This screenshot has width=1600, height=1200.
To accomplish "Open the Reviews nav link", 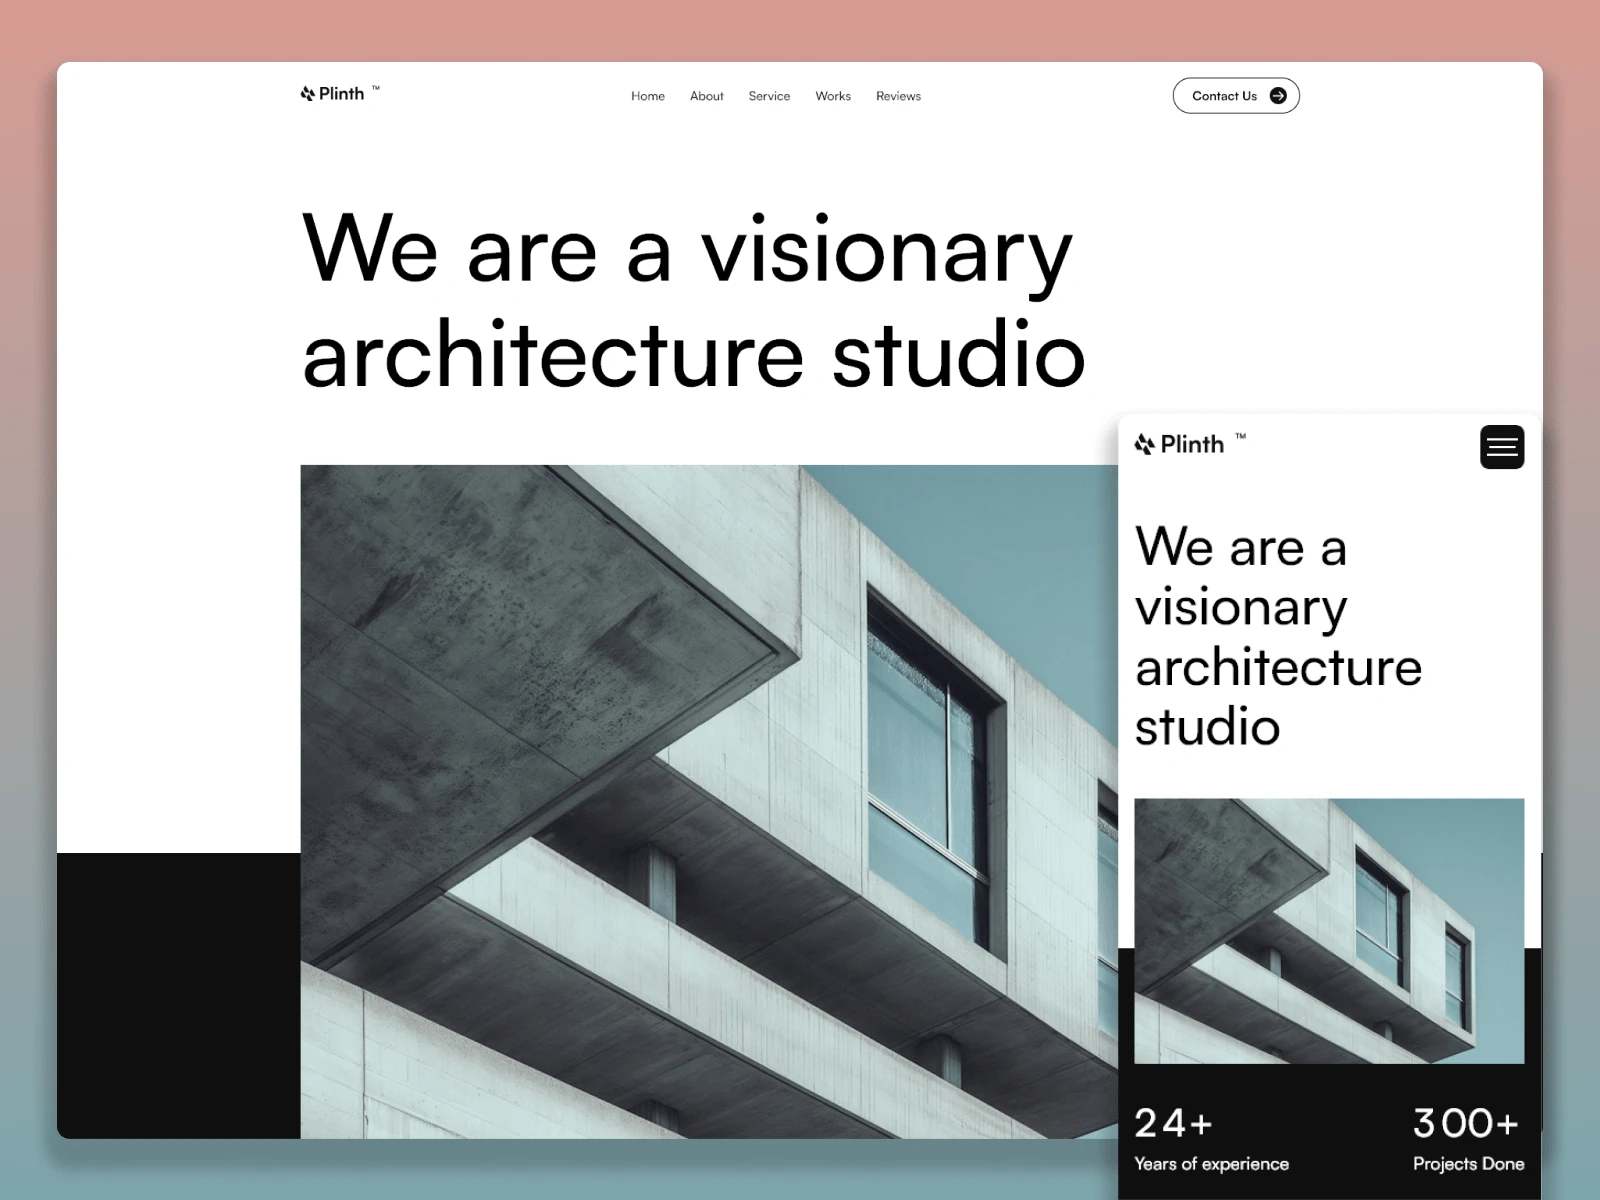I will pyautogui.click(x=898, y=96).
